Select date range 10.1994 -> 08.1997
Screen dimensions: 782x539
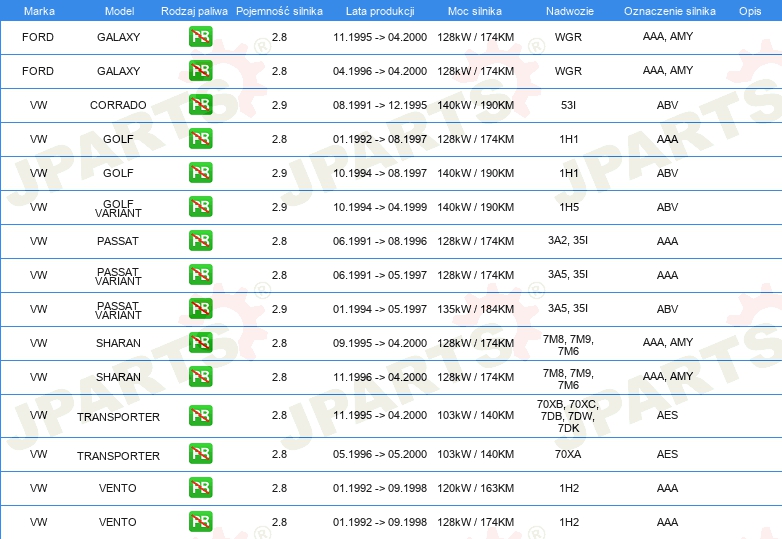click(x=380, y=173)
